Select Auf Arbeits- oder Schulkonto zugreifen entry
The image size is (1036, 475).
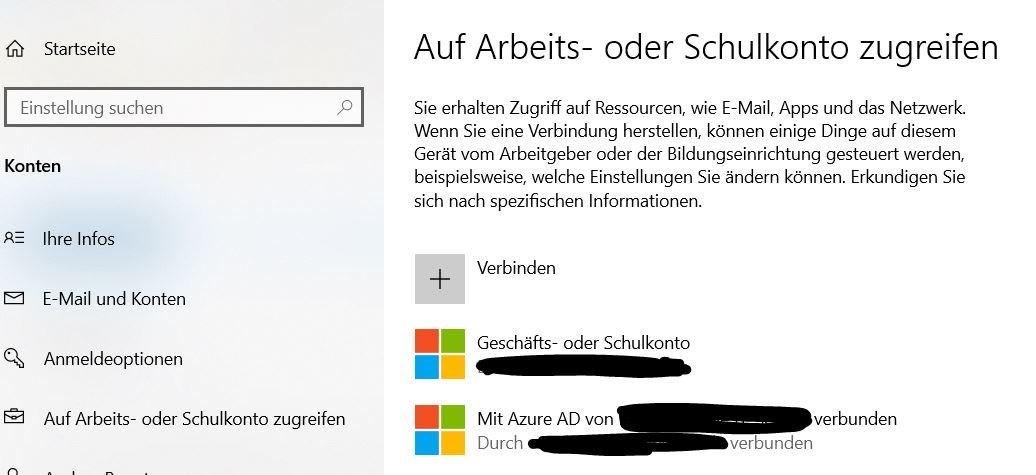click(x=194, y=419)
